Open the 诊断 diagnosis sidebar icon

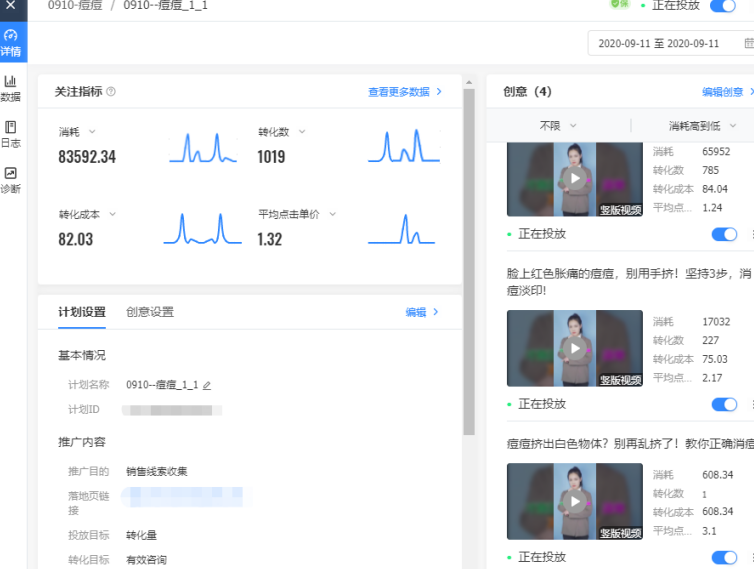coord(11,180)
